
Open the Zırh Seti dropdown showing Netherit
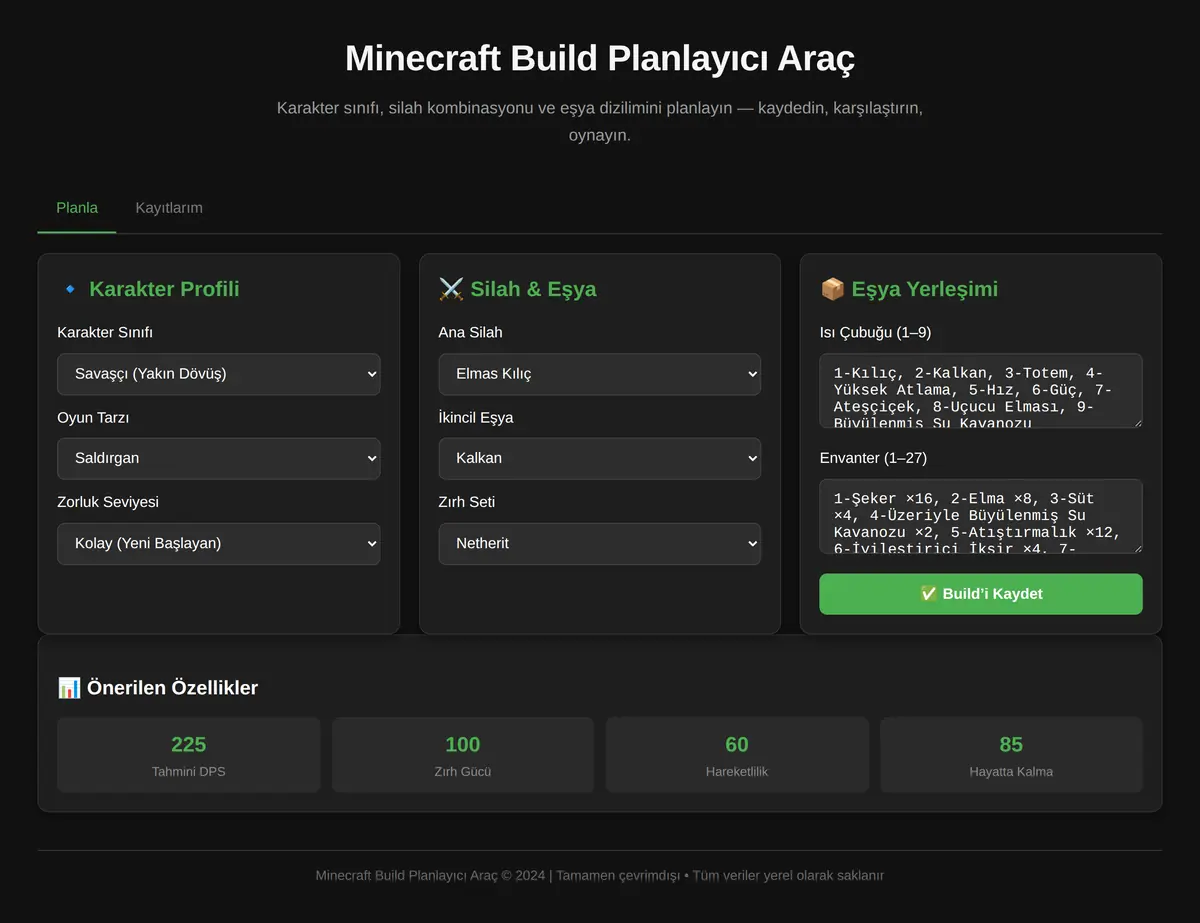(x=600, y=543)
